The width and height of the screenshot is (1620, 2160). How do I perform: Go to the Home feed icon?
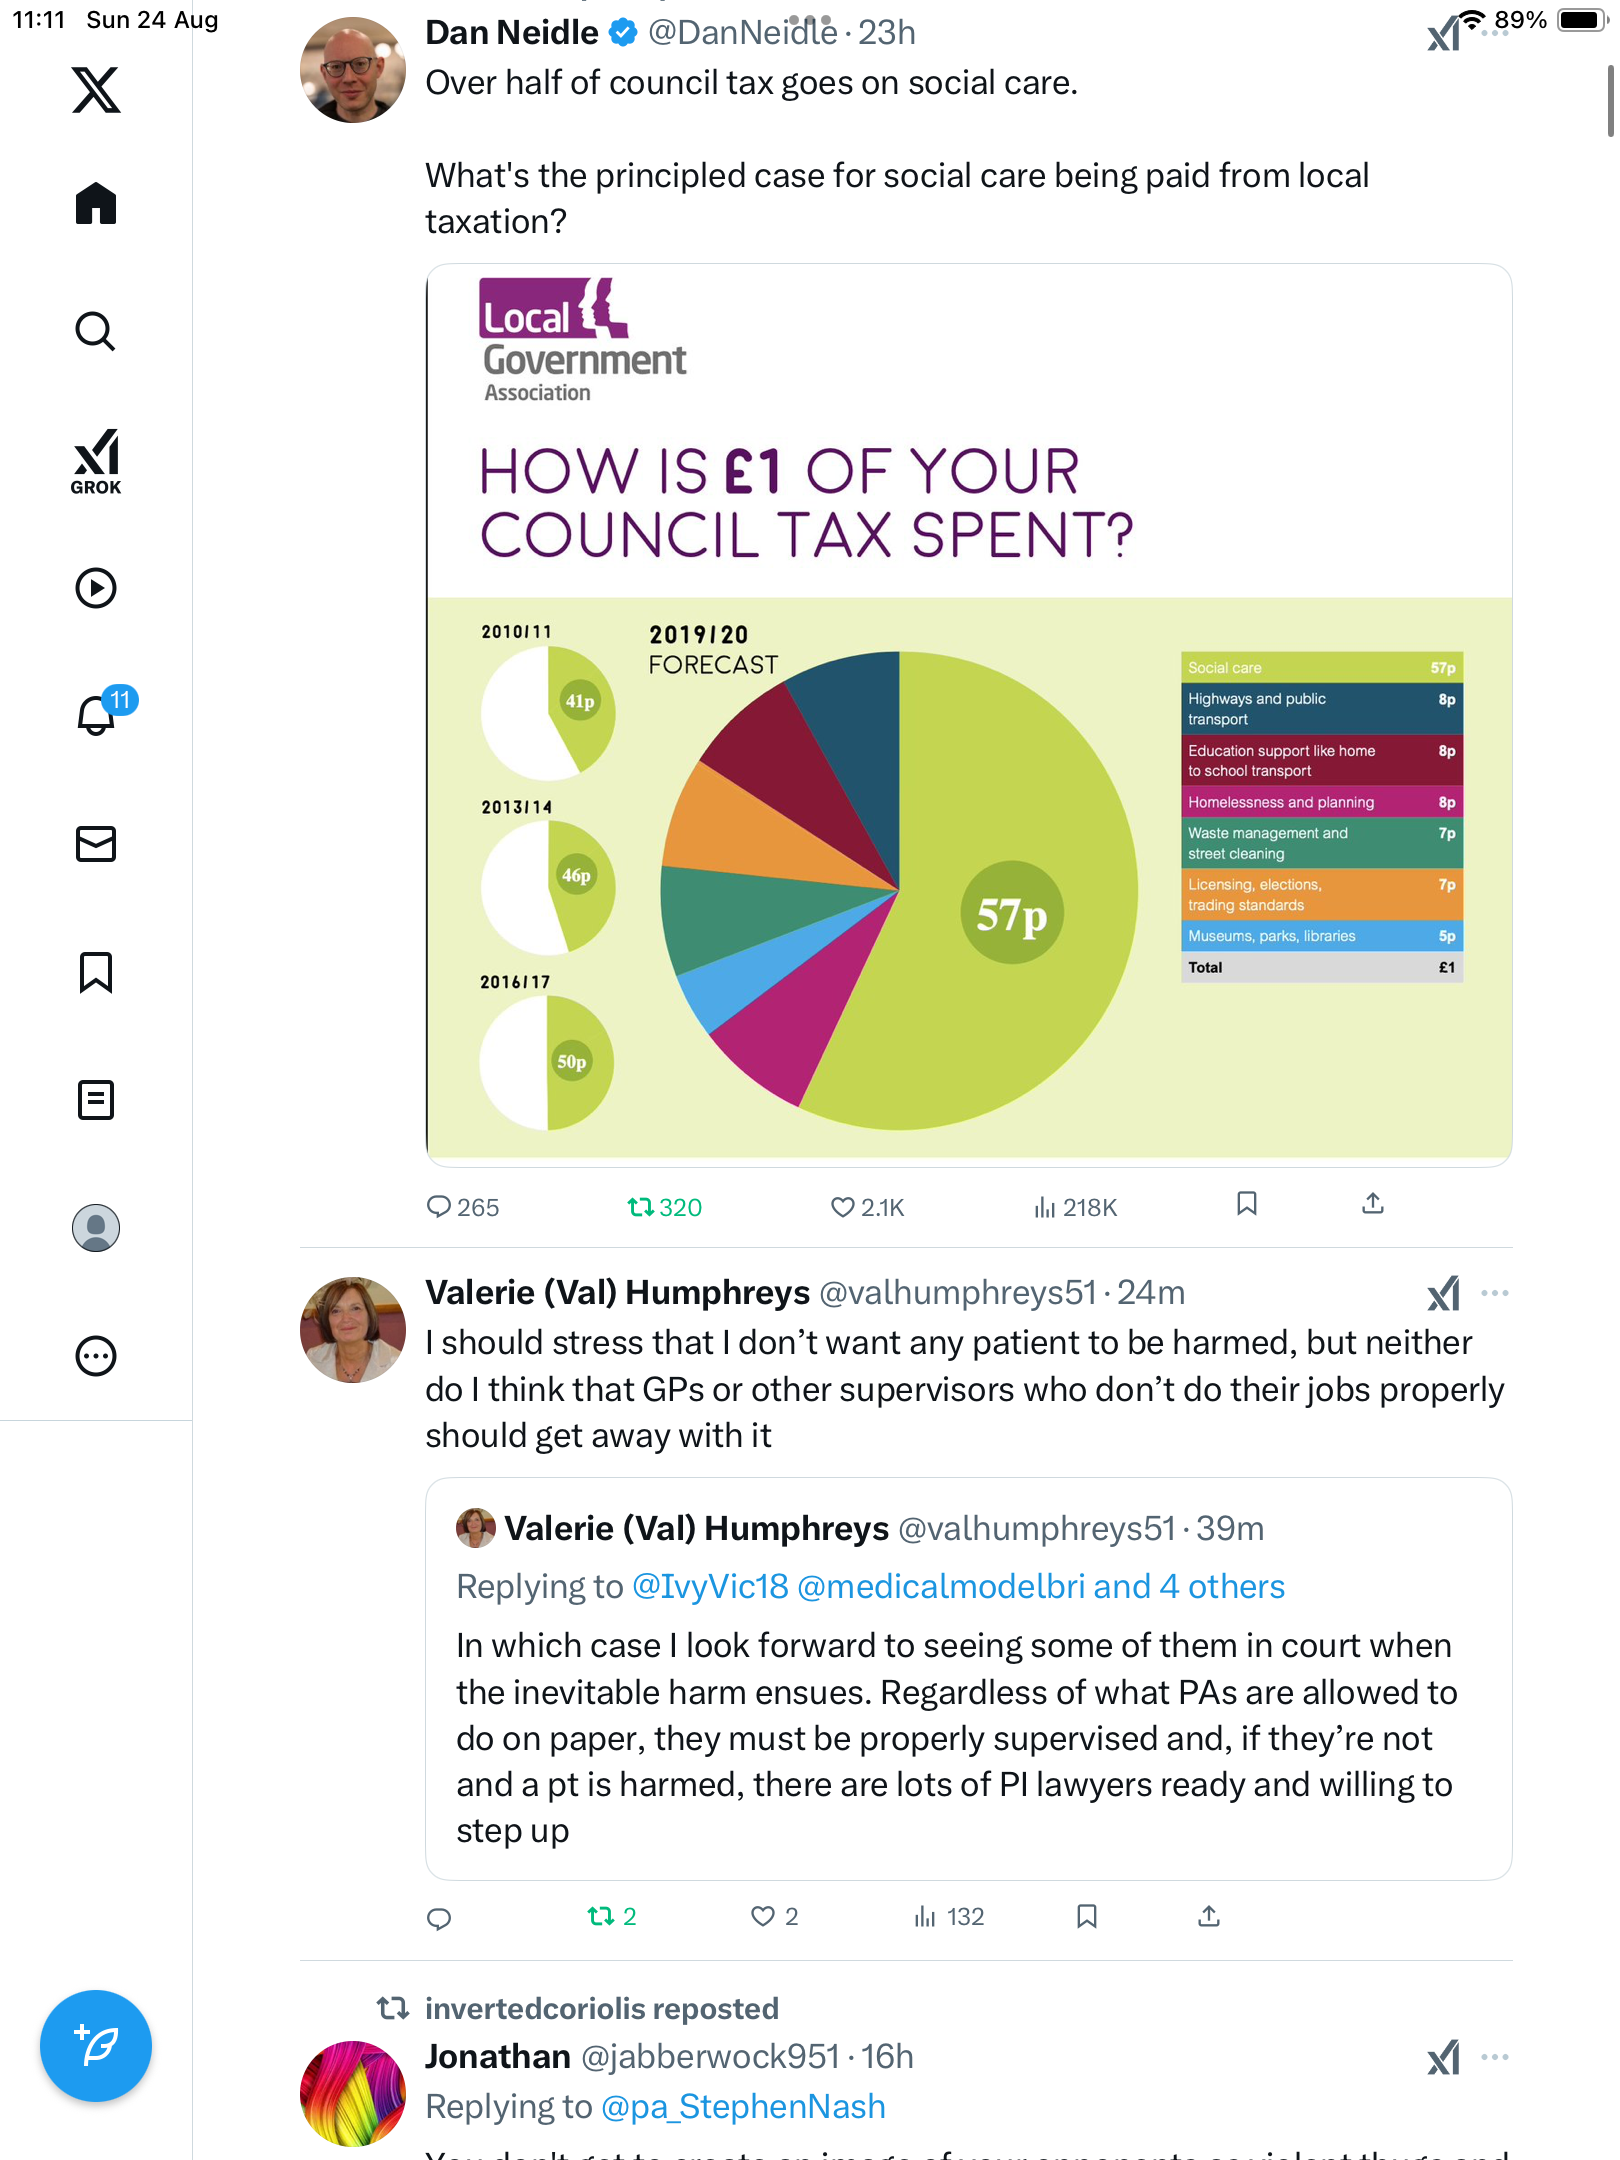(96, 204)
